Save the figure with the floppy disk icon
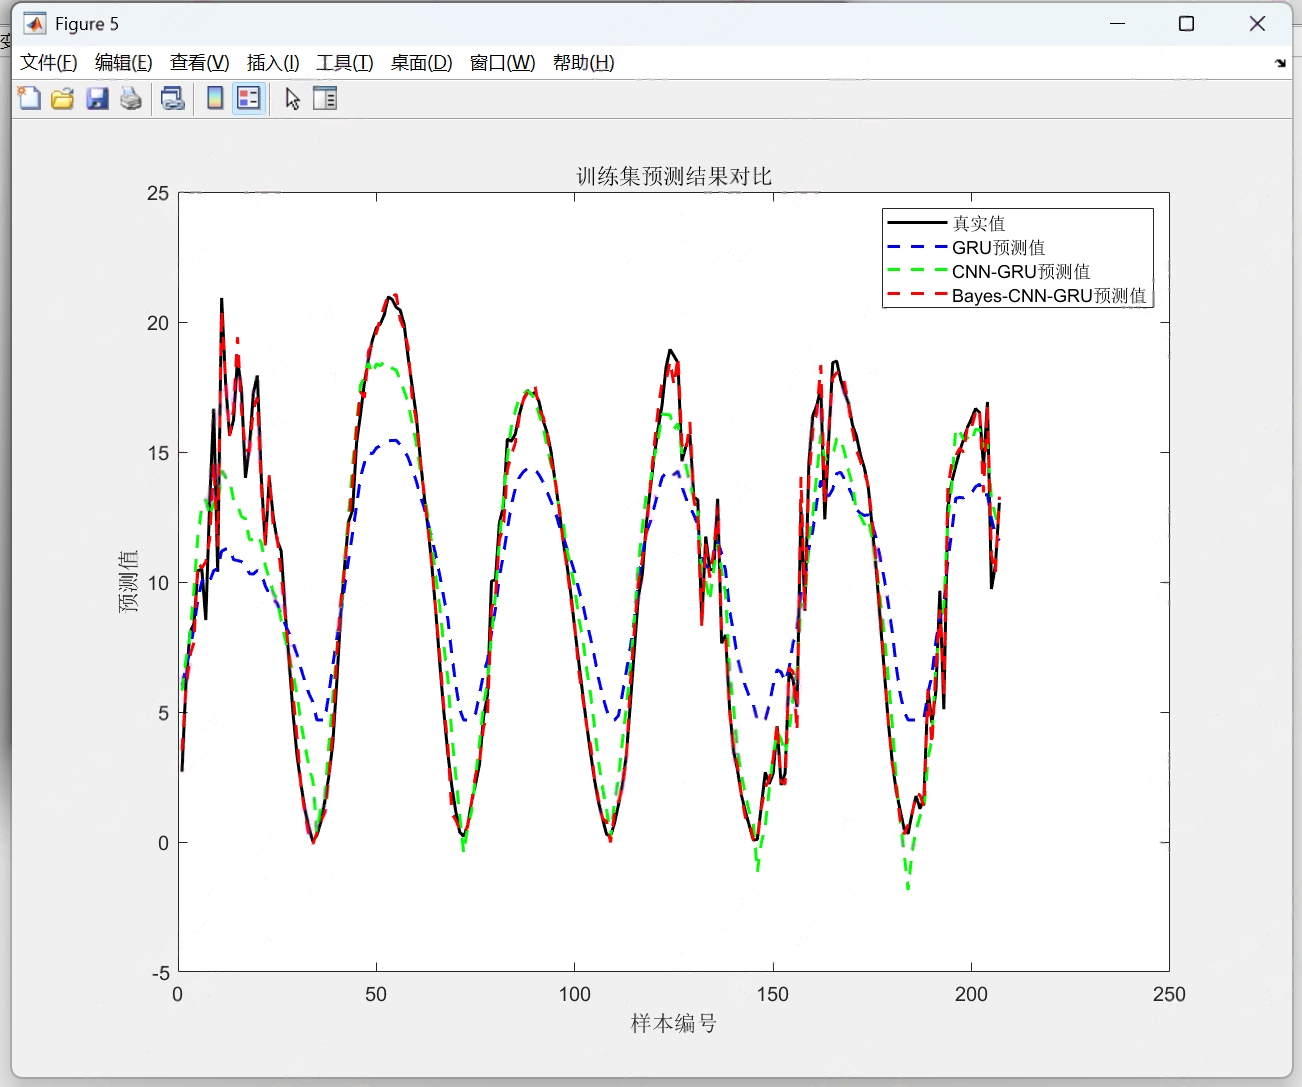The image size is (1302, 1087). coord(97,98)
